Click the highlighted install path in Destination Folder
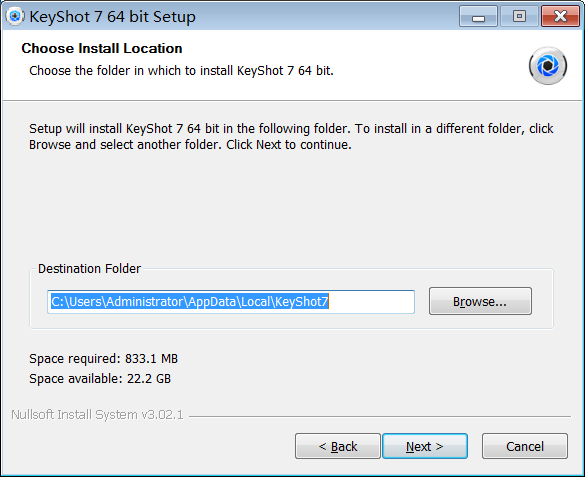 (x=190, y=301)
